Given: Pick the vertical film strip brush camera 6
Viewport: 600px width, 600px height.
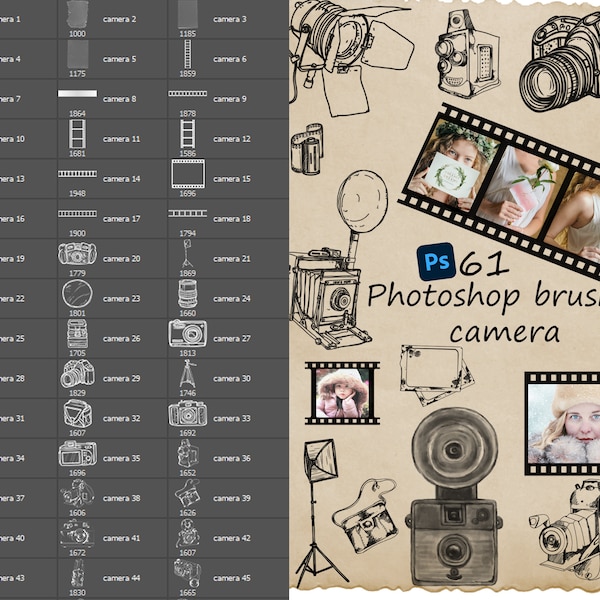Looking at the screenshot, I should tap(228, 59).
